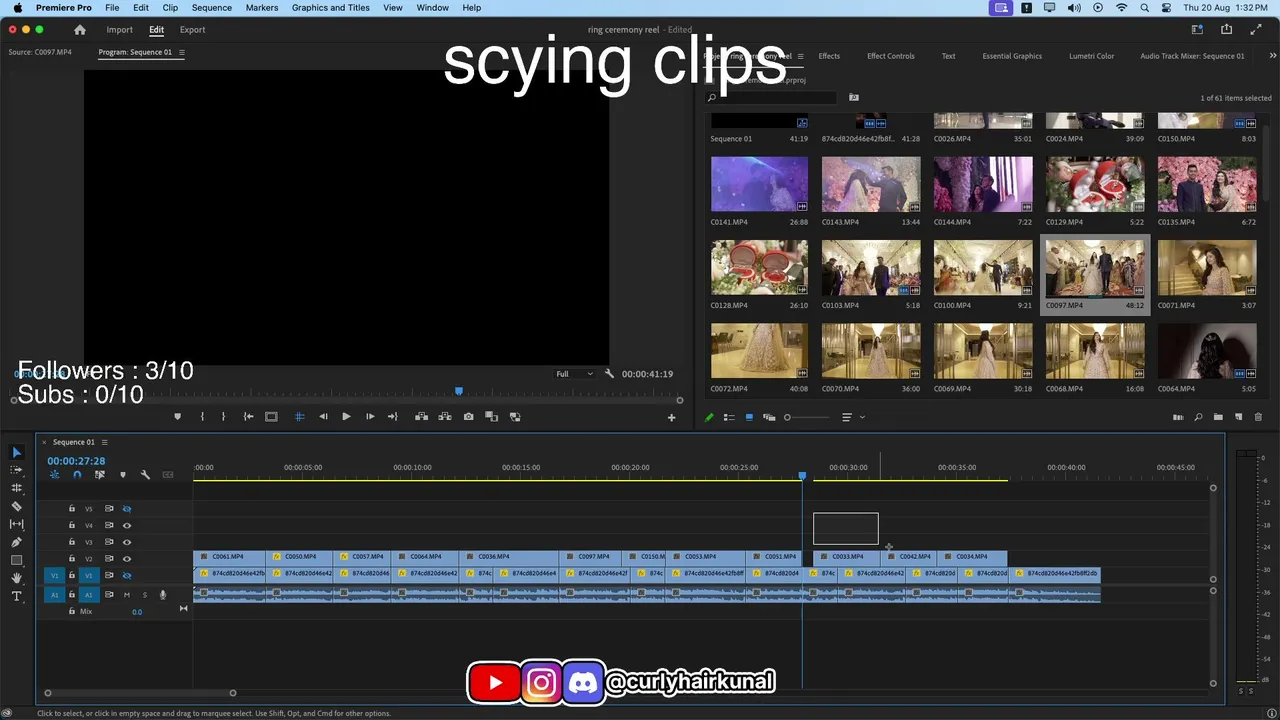Open the Program monitor button editor plus

[671, 417]
